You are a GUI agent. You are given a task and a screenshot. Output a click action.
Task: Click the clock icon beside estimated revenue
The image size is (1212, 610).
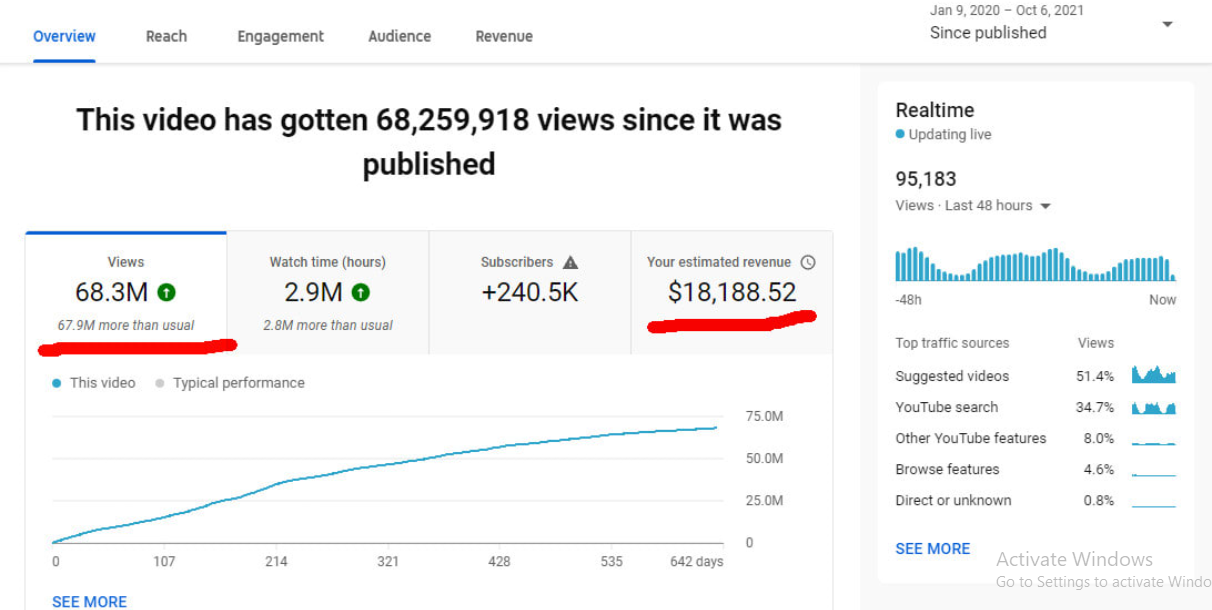[808, 262]
